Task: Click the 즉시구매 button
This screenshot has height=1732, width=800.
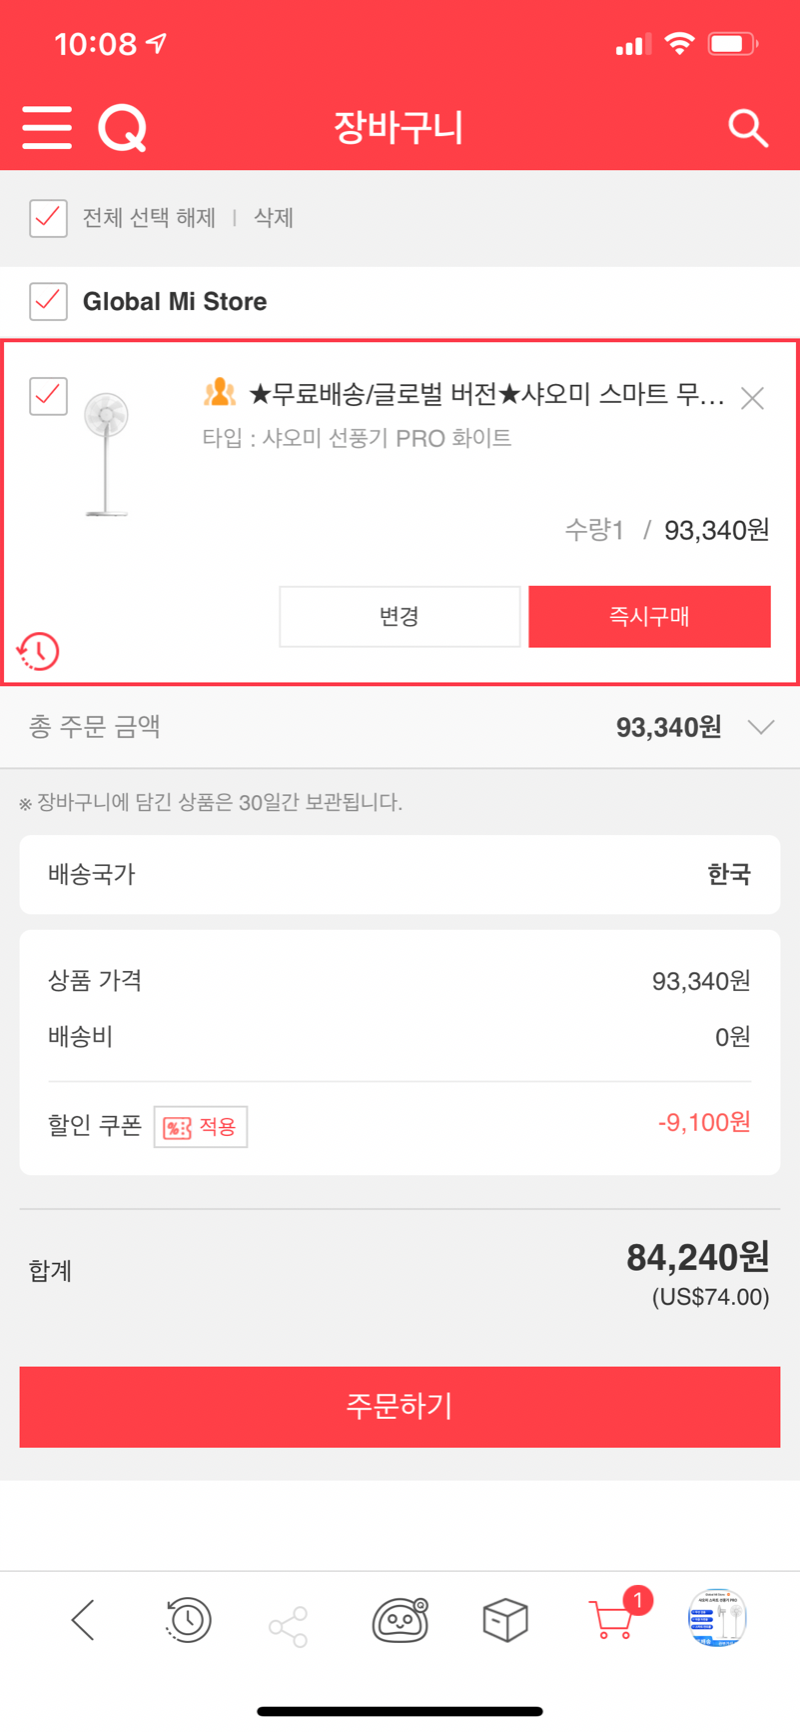Action: (x=649, y=617)
